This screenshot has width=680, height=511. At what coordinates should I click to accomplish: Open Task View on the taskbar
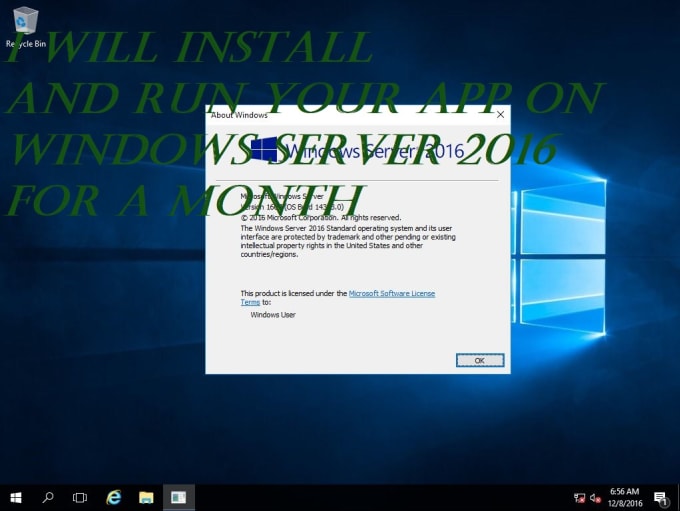tap(80, 498)
